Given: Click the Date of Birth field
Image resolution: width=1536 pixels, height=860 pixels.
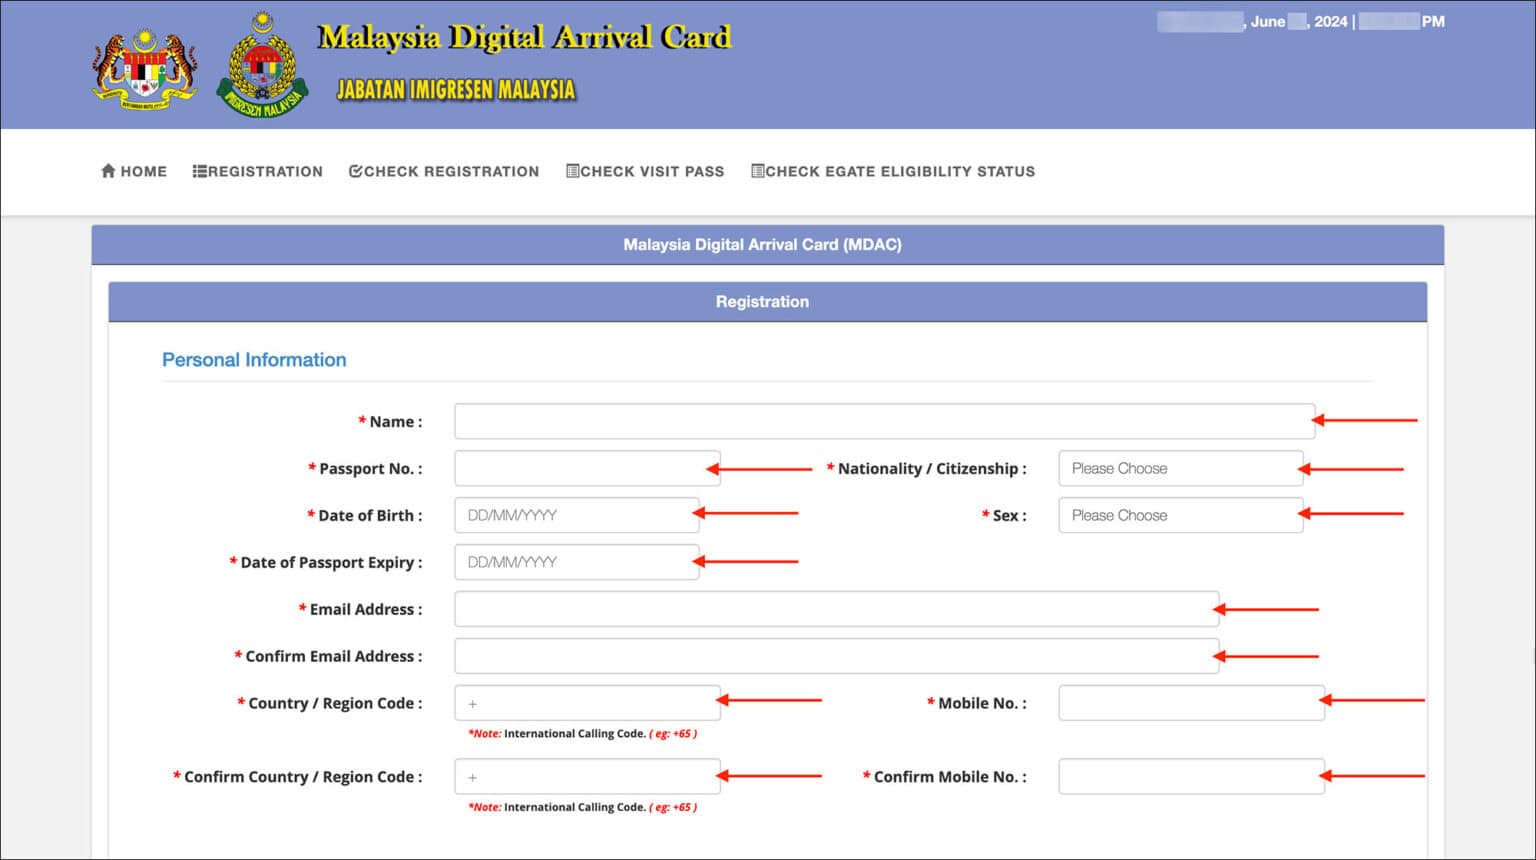Looking at the screenshot, I should (x=575, y=515).
